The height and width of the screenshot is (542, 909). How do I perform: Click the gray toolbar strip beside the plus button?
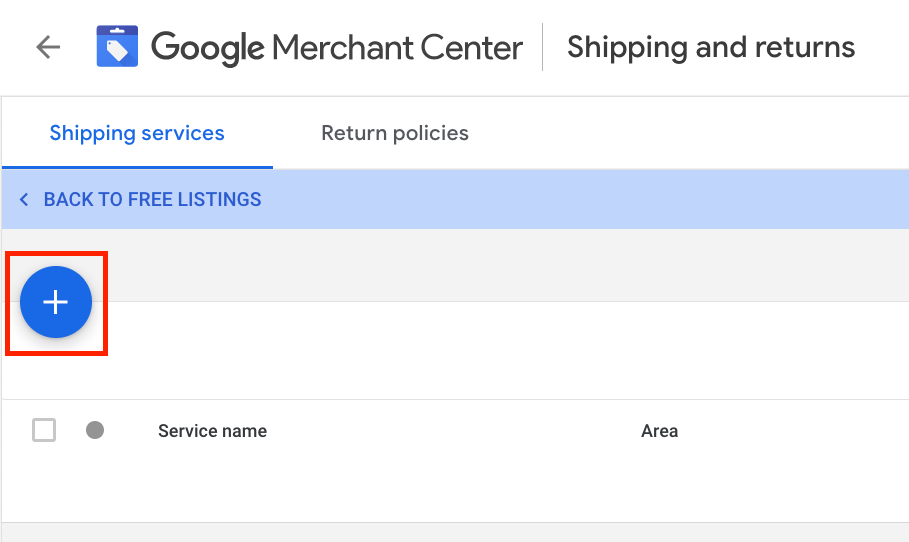click(x=500, y=265)
